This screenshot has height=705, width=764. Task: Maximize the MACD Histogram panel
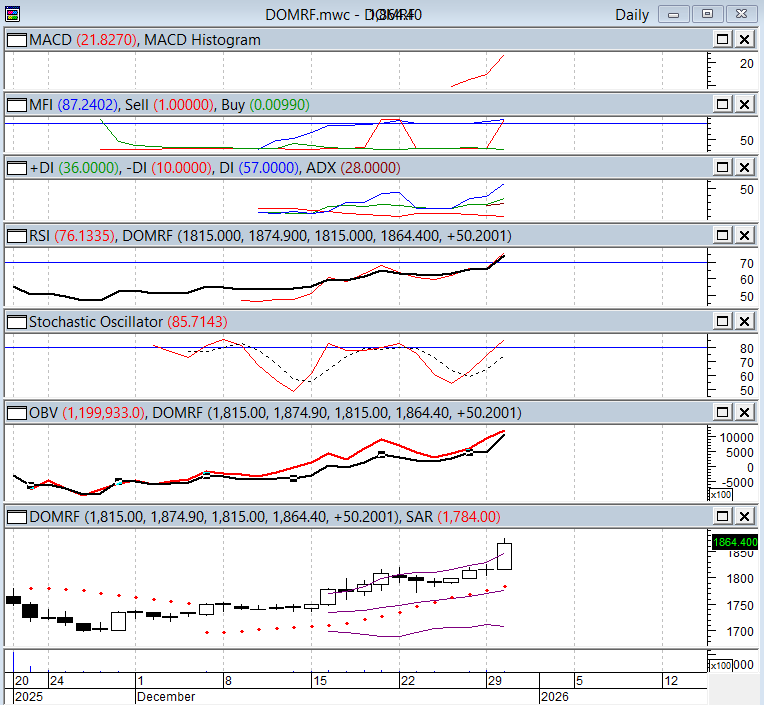pyautogui.click(x=722, y=39)
